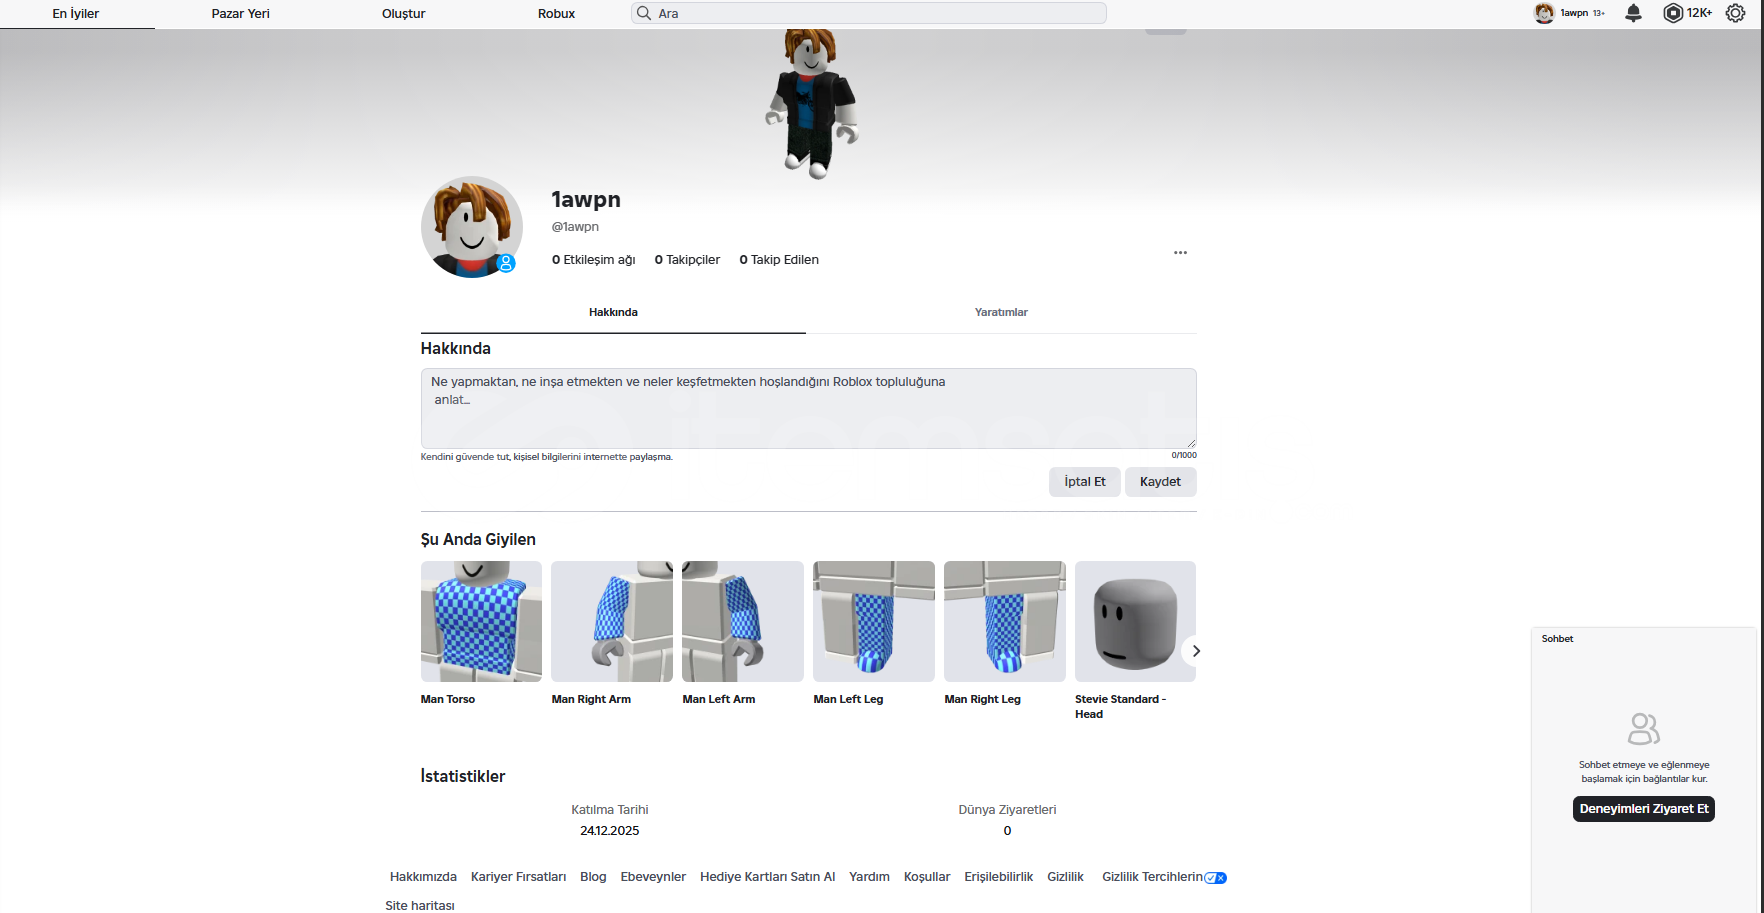Open the Koşullar footer link
This screenshot has width=1764, height=913.
coord(927,877)
